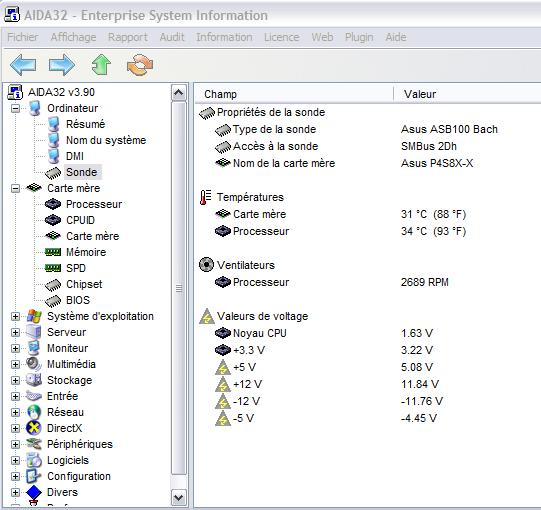Screen dimensions: 541x510
Task: Open the Affichage menu
Action: (x=73, y=37)
